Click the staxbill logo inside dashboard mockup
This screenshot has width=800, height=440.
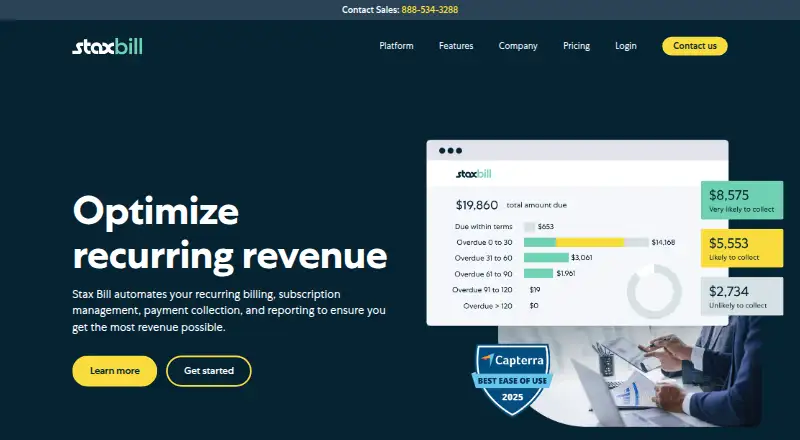[473, 174]
